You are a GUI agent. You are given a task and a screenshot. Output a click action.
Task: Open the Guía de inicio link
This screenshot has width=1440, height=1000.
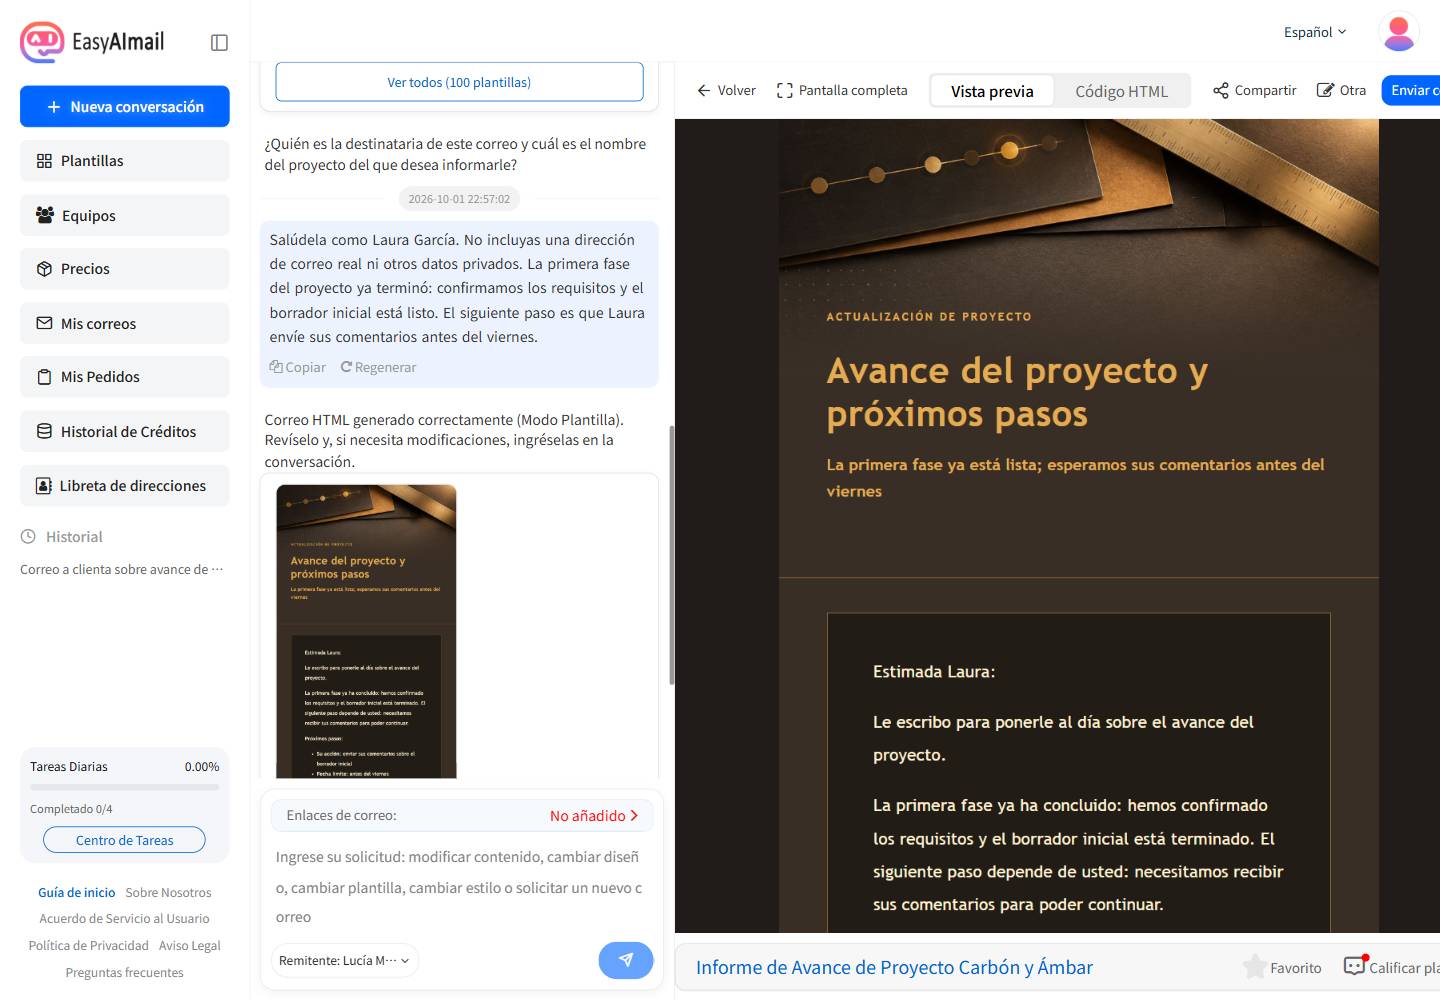[77, 892]
